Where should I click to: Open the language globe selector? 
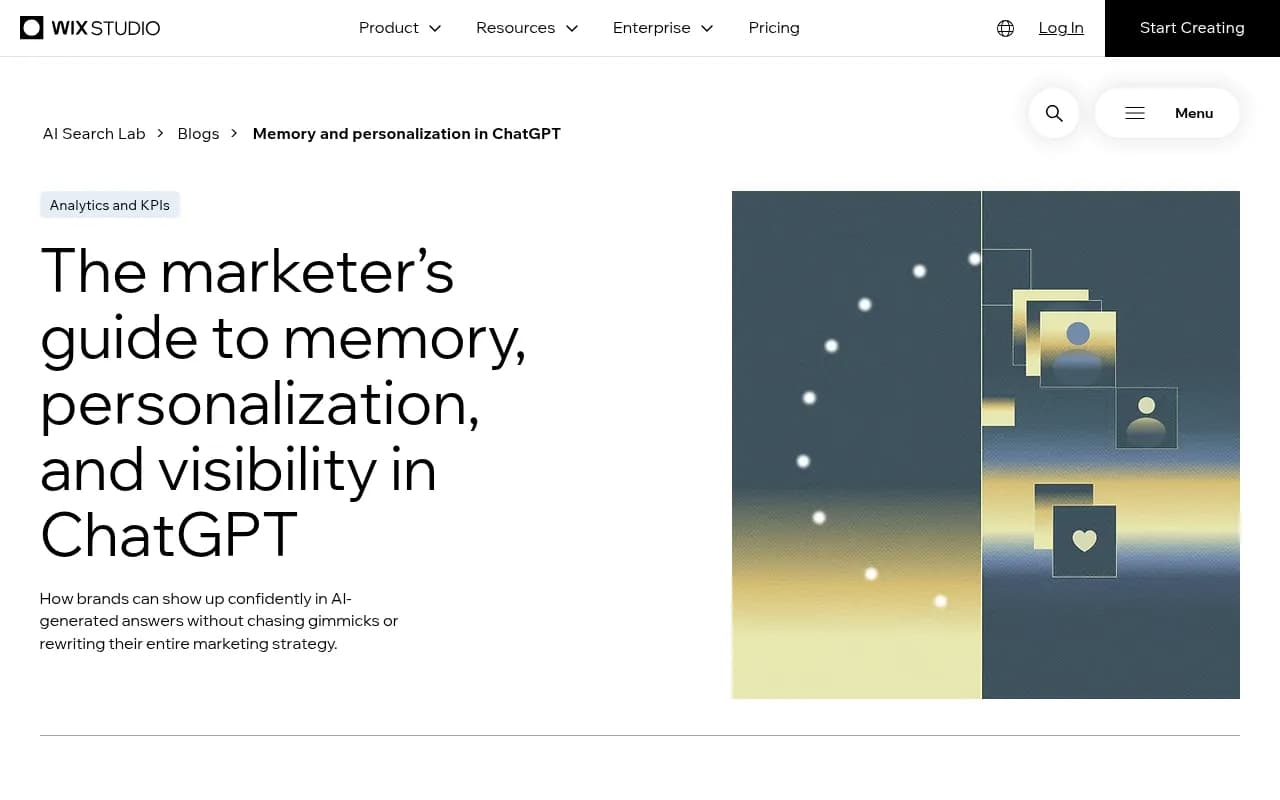pyautogui.click(x=1006, y=28)
